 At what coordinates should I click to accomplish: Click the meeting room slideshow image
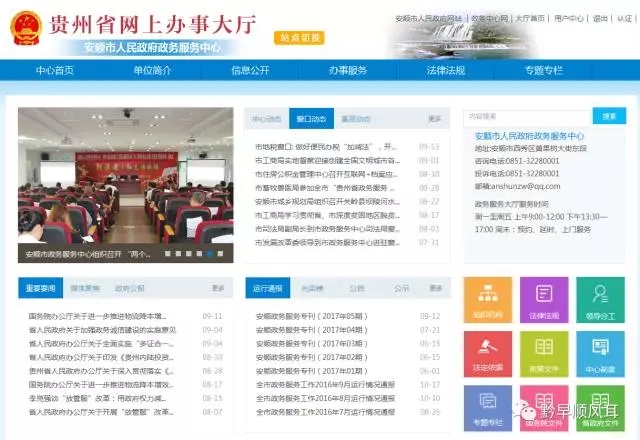click(126, 176)
